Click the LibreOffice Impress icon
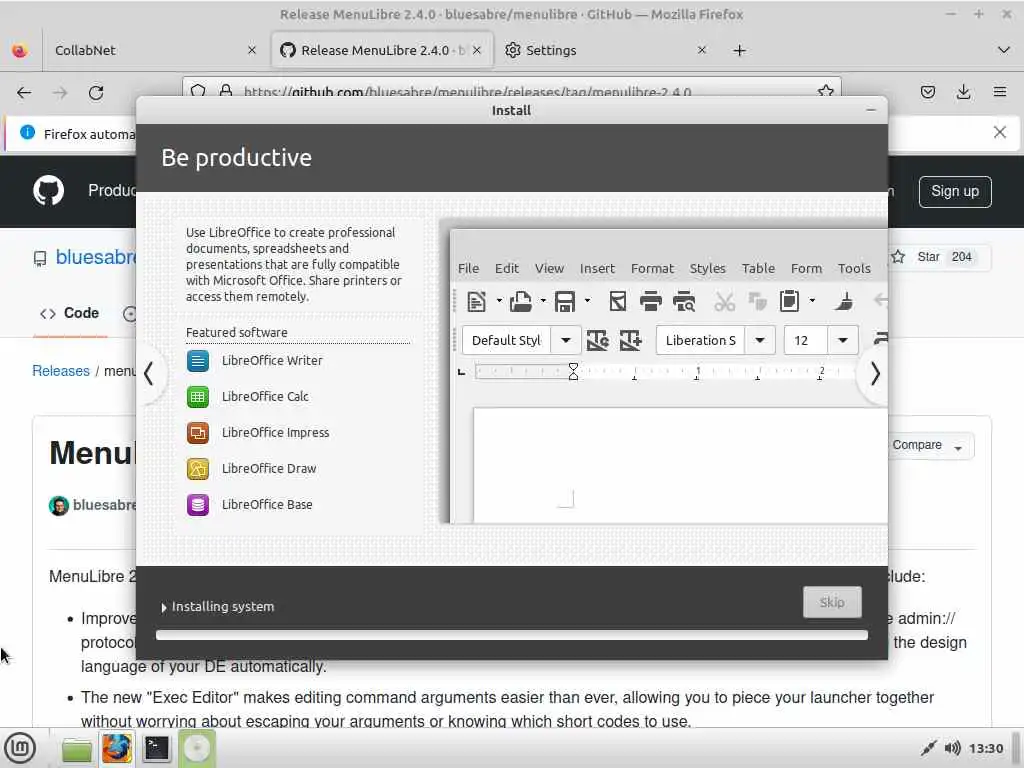1024x768 pixels. click(198, 432)
